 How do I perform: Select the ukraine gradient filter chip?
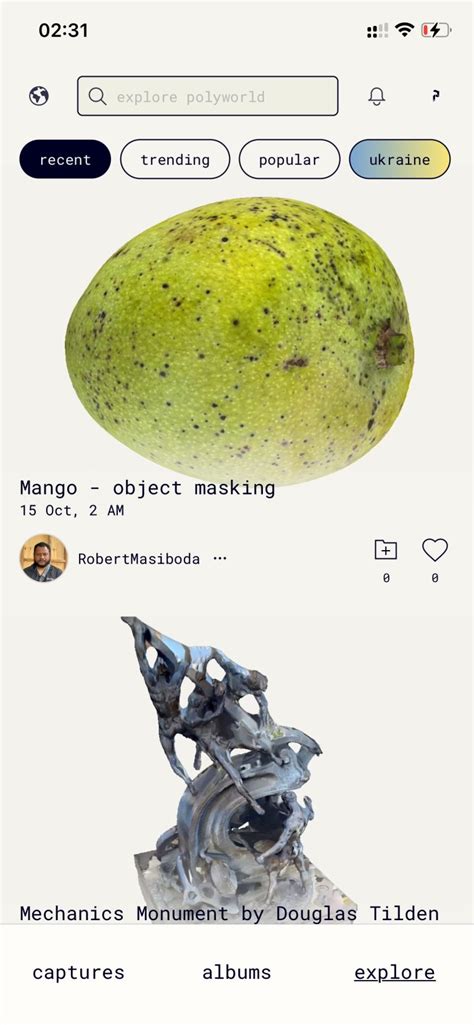[399, 159]
